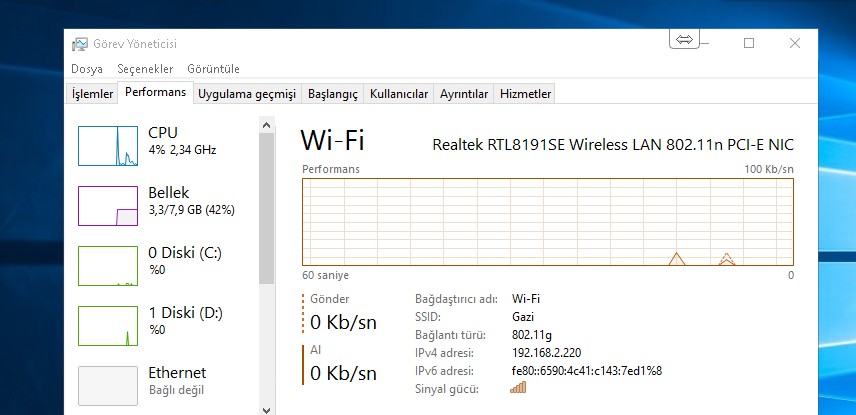
Task: Open the 0 Diski (C:) graph thumbnail
Action: (108, 266)
